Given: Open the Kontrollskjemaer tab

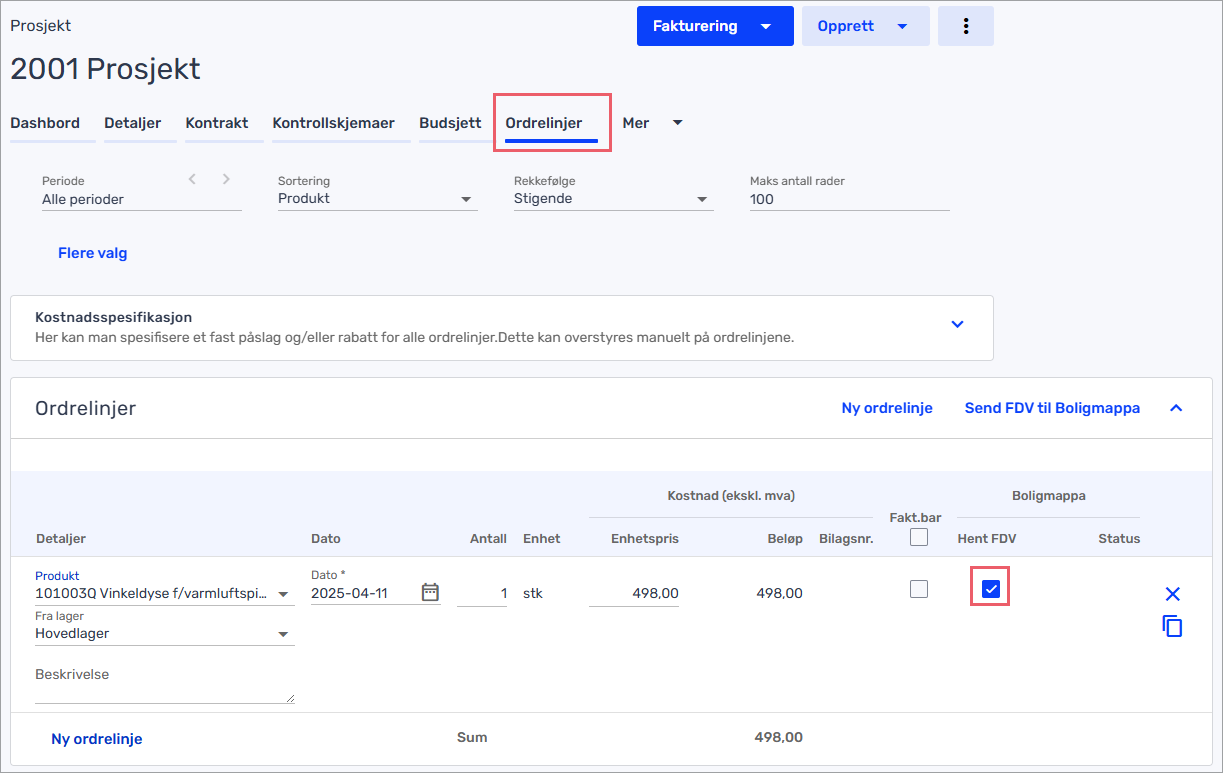Looking at the screenshot, I should (334, 123).
